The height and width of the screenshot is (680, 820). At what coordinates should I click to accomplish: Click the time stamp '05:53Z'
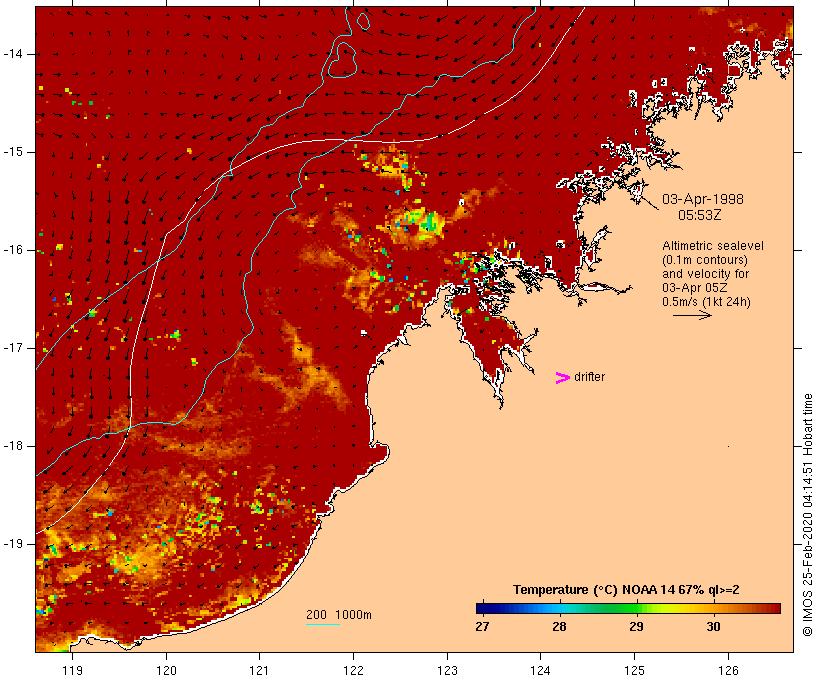699,215
